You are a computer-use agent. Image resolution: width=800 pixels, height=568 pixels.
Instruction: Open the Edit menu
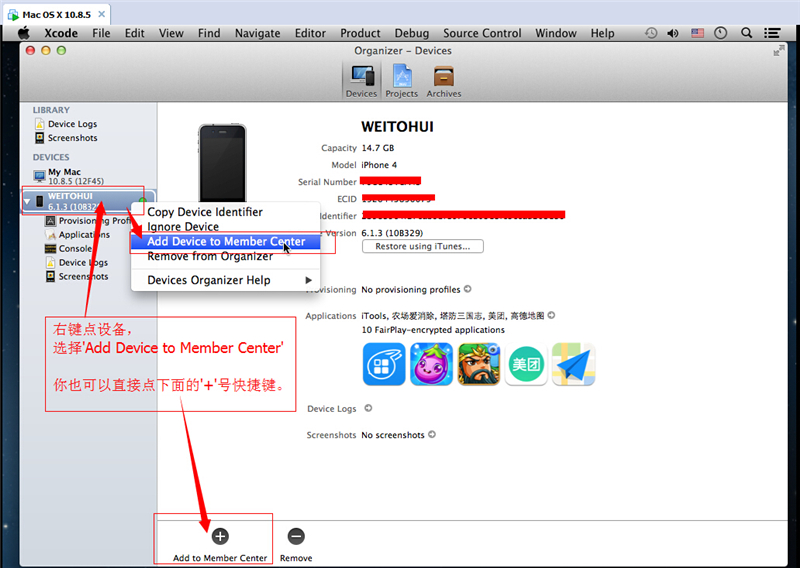134,33
